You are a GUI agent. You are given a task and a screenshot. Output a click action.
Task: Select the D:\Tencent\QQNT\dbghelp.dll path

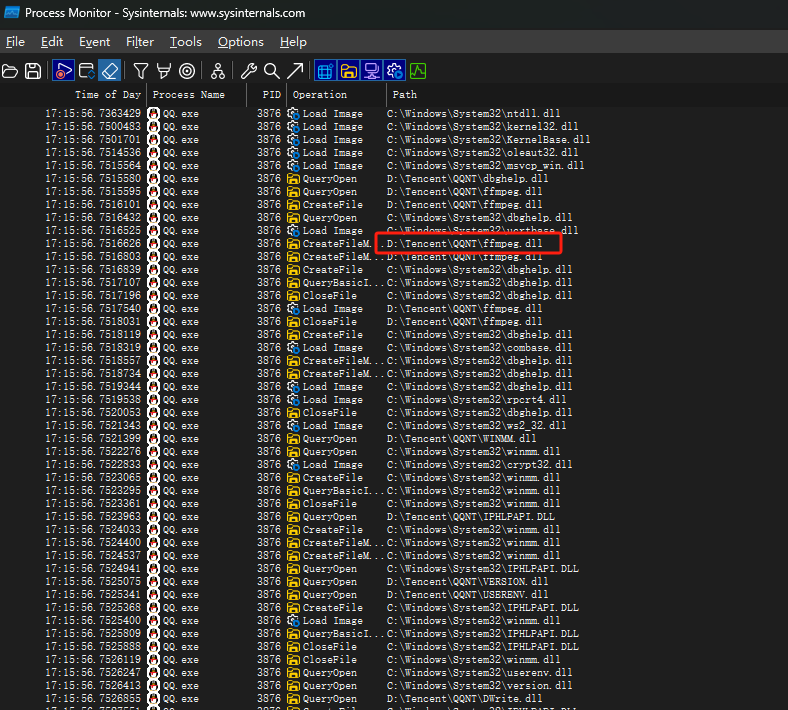[x=467, y=179]
